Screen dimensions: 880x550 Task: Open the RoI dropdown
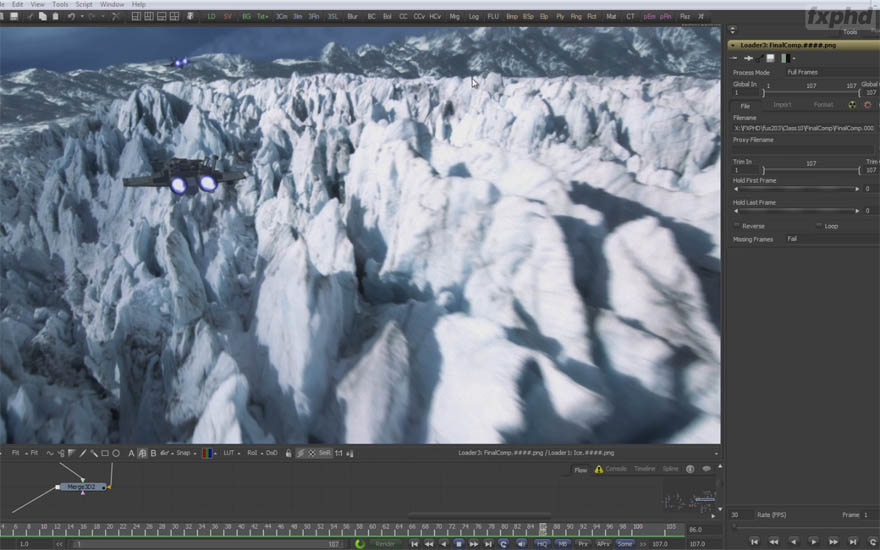click(x=254, y=453)
